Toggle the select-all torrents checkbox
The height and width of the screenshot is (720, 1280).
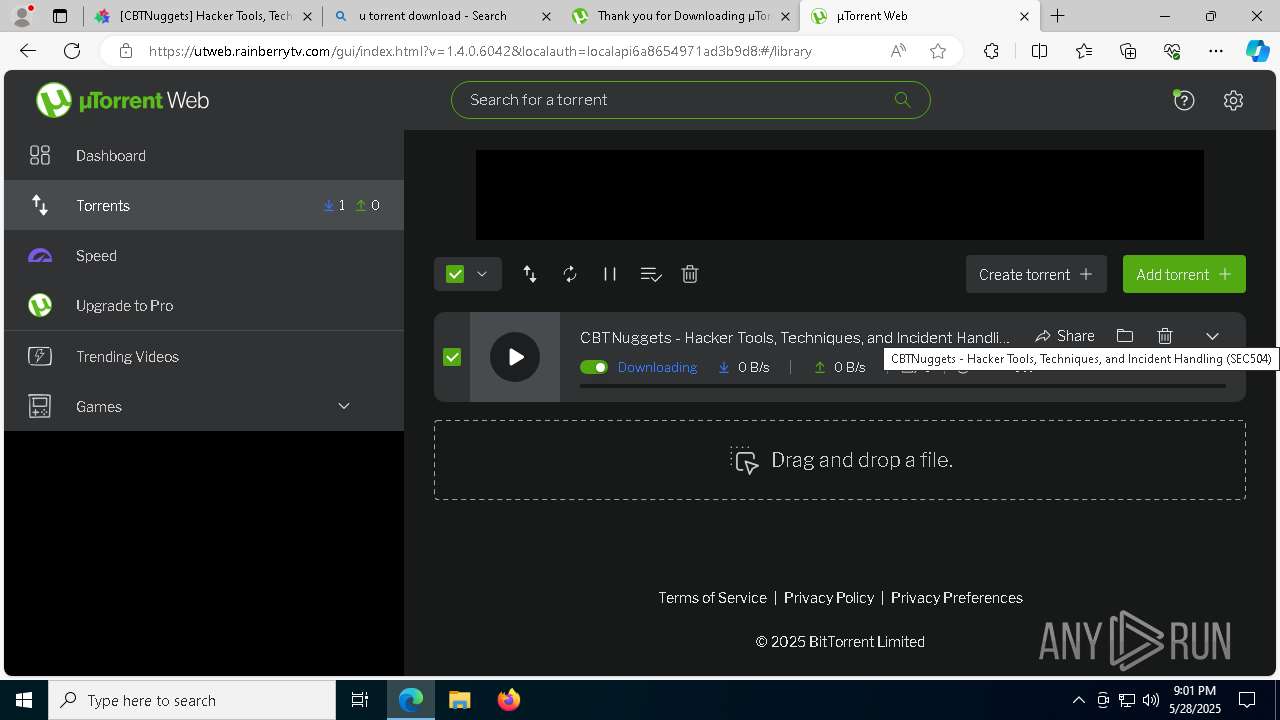[455, 274]
